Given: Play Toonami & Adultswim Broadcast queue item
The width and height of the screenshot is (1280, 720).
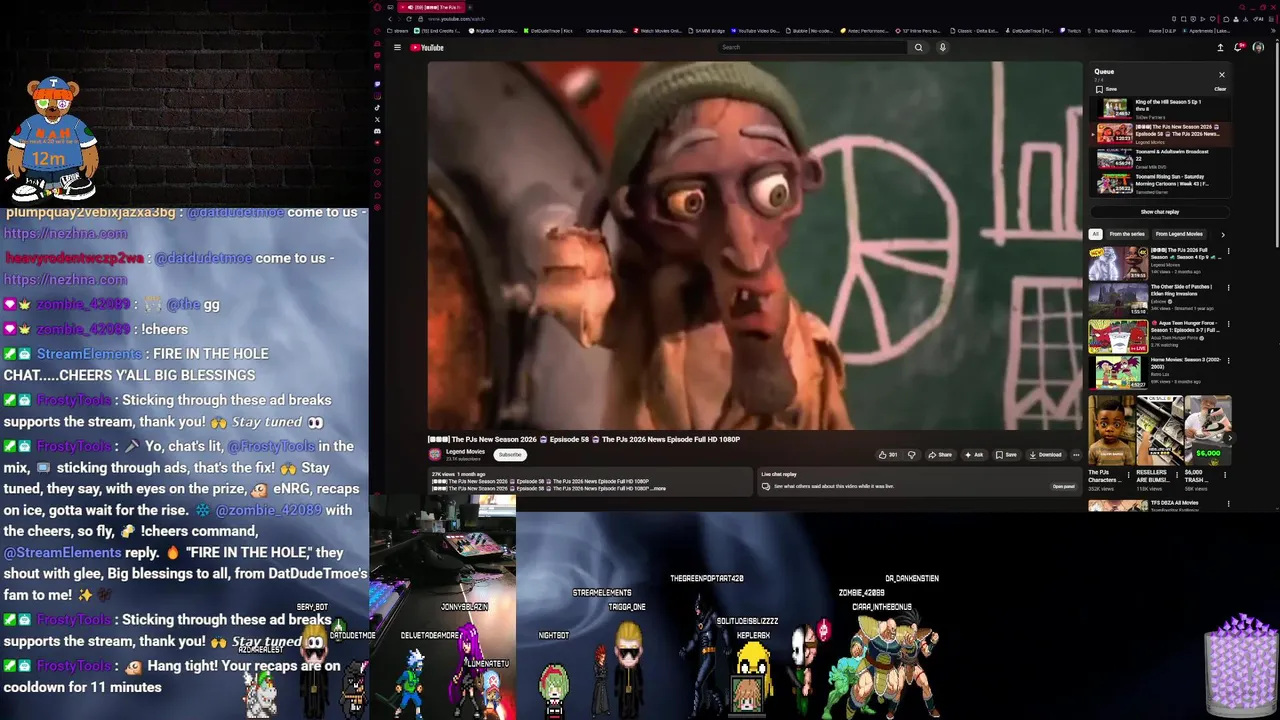Looking at the screenshot, I should (x=1160, y=159).
